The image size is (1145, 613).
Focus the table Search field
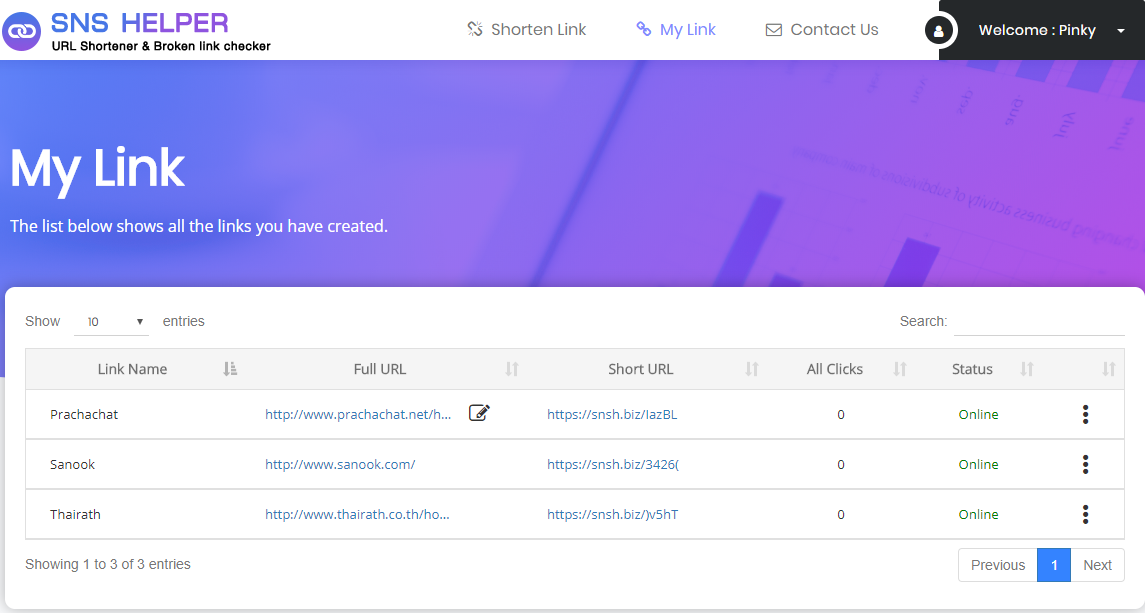tap(1039, 322)
